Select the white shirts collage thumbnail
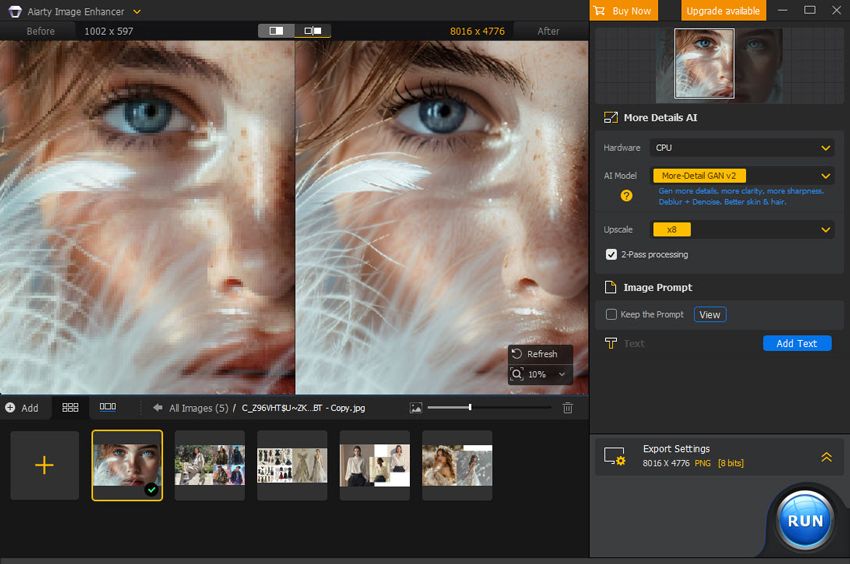The height and width of the screenshot is (564, 850). pyautogui.click(x=375, y=465)
